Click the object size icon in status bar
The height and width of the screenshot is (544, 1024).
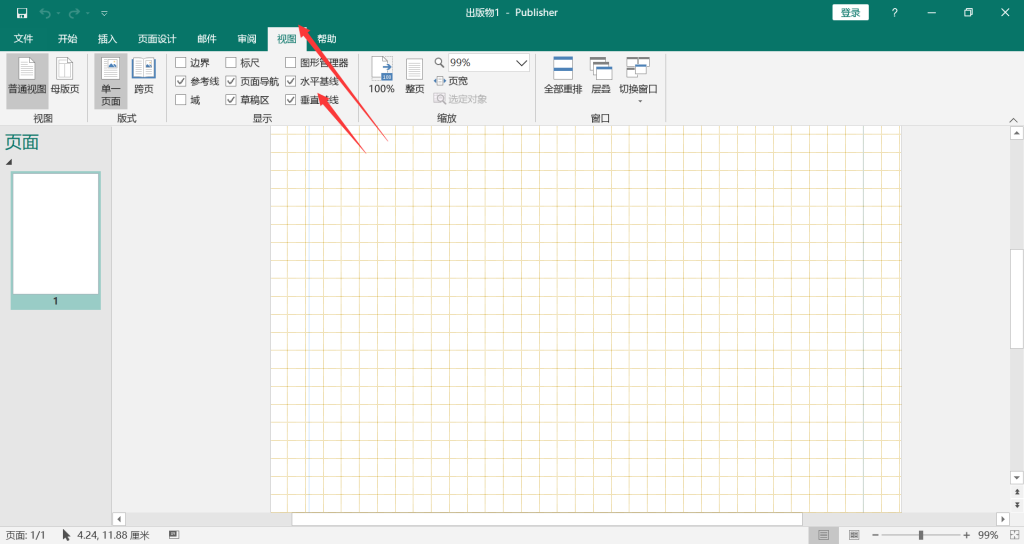(174, 535)
